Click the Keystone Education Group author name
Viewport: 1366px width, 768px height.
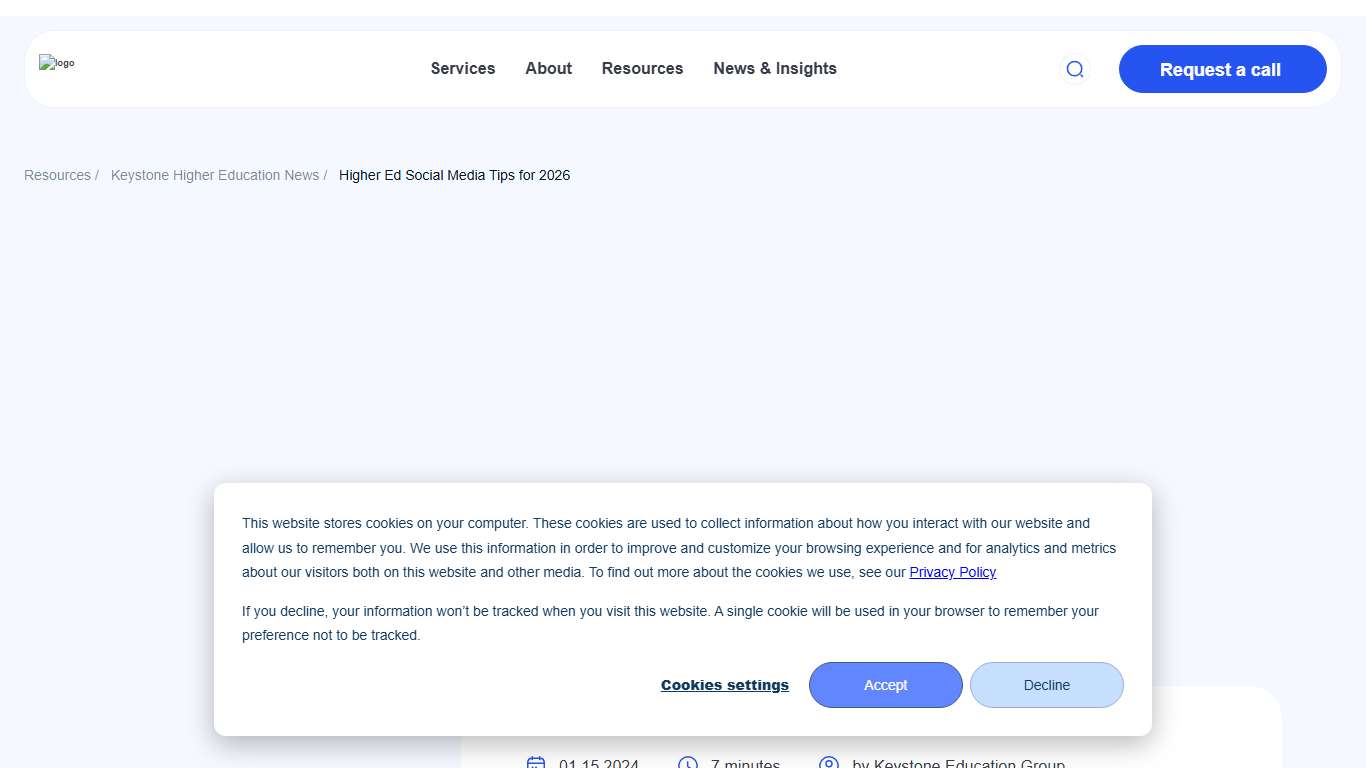(958, 763)
